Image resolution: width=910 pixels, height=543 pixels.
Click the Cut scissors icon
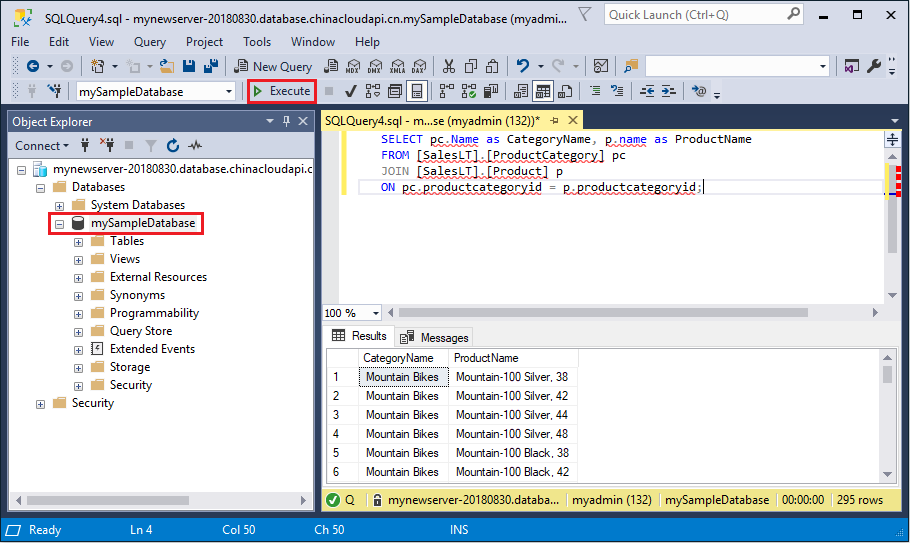coord(449,66)
